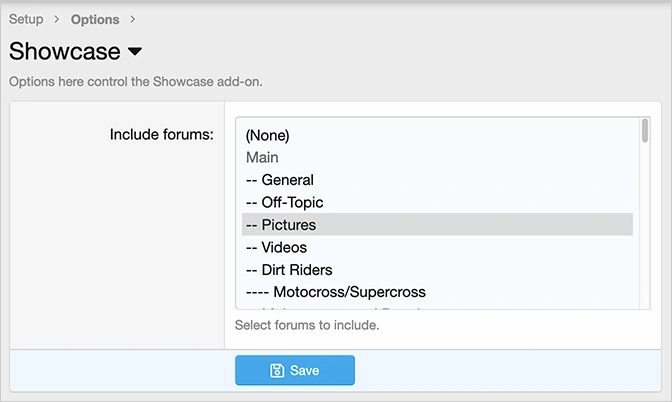The width and height of the screenshot is (672, 402).
Task: Choose the General forum entry
Action: [x=280, y=180]
